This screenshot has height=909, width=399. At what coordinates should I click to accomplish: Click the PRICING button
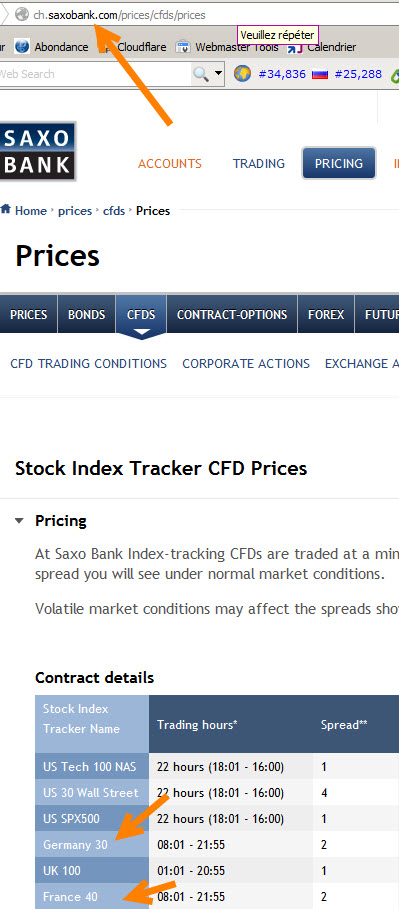(339, 163)
